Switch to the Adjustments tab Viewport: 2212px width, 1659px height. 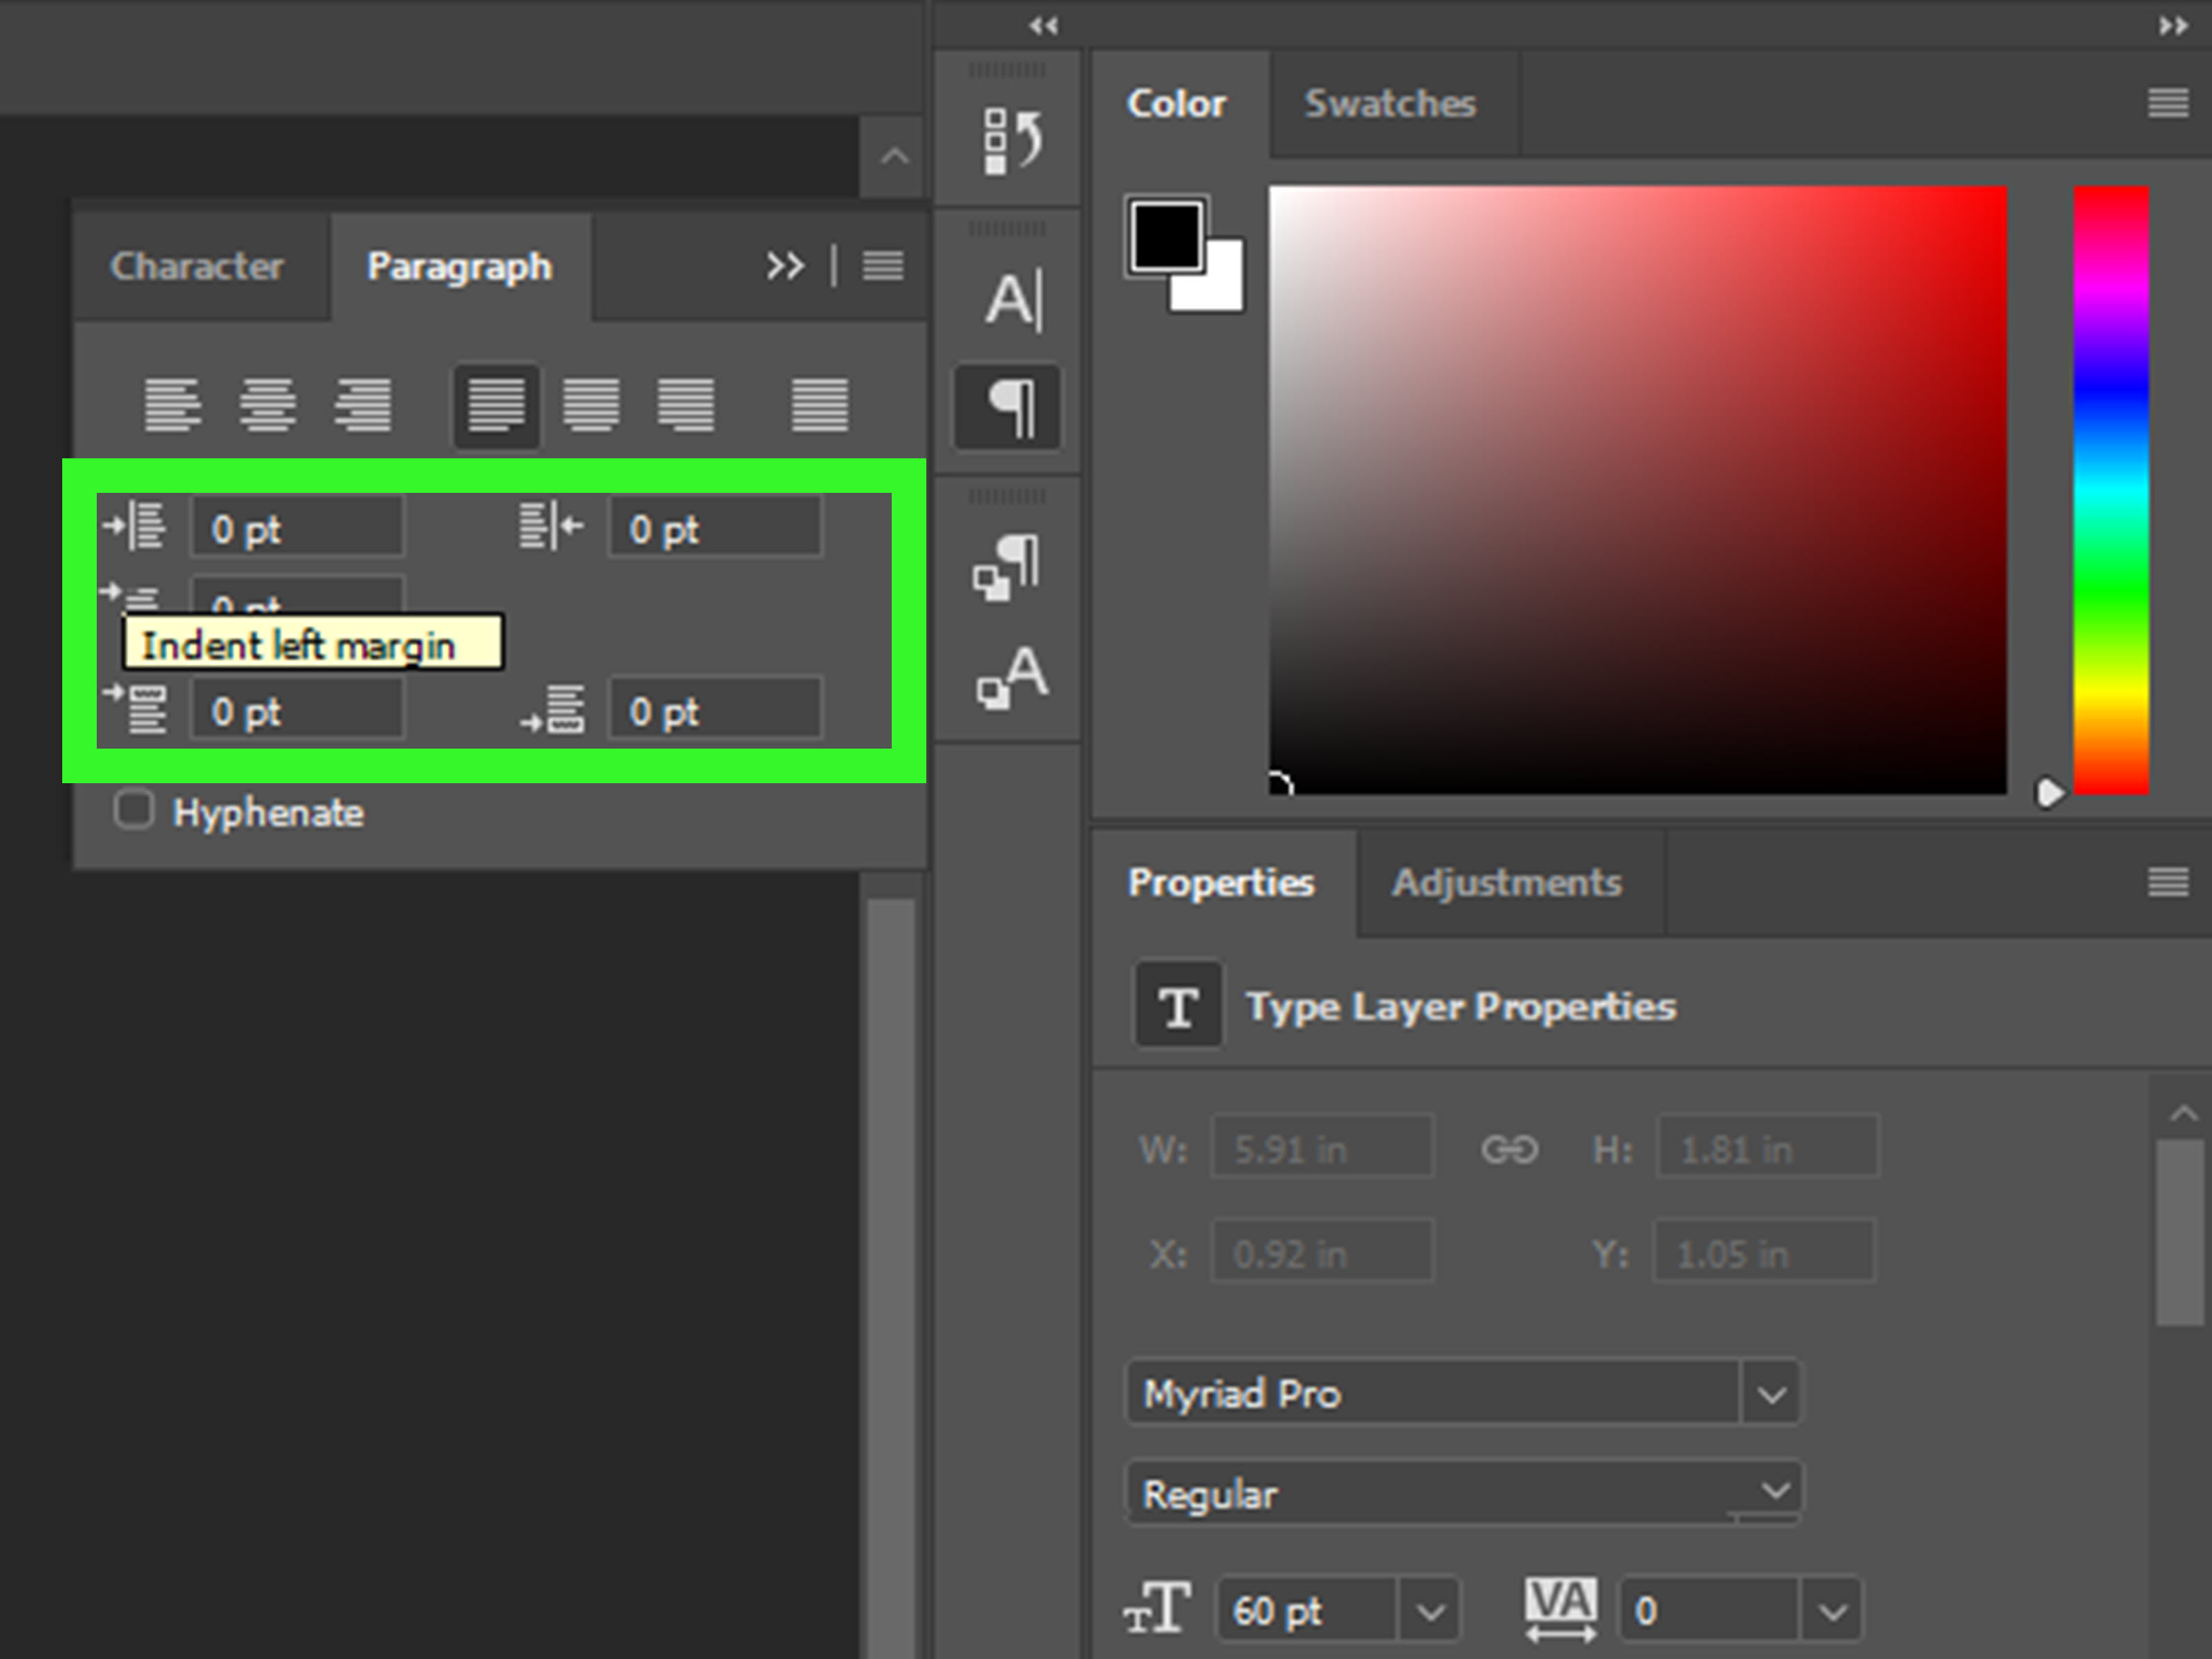point(1507,882)
